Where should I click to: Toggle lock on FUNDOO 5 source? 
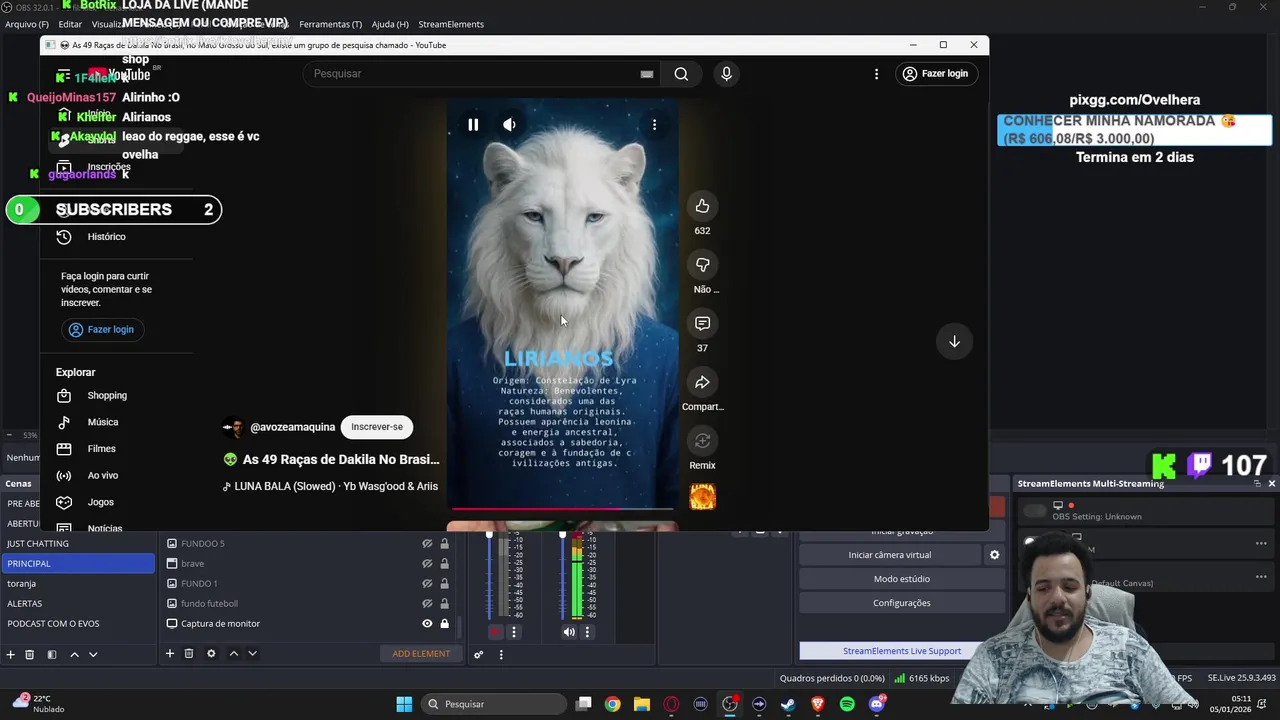pos(444,543)
